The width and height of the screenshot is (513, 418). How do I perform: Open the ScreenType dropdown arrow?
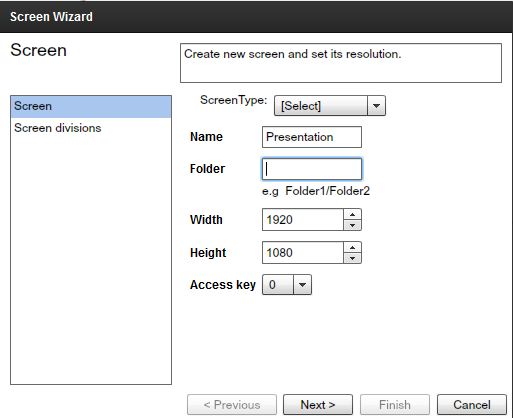coord(376,106)
